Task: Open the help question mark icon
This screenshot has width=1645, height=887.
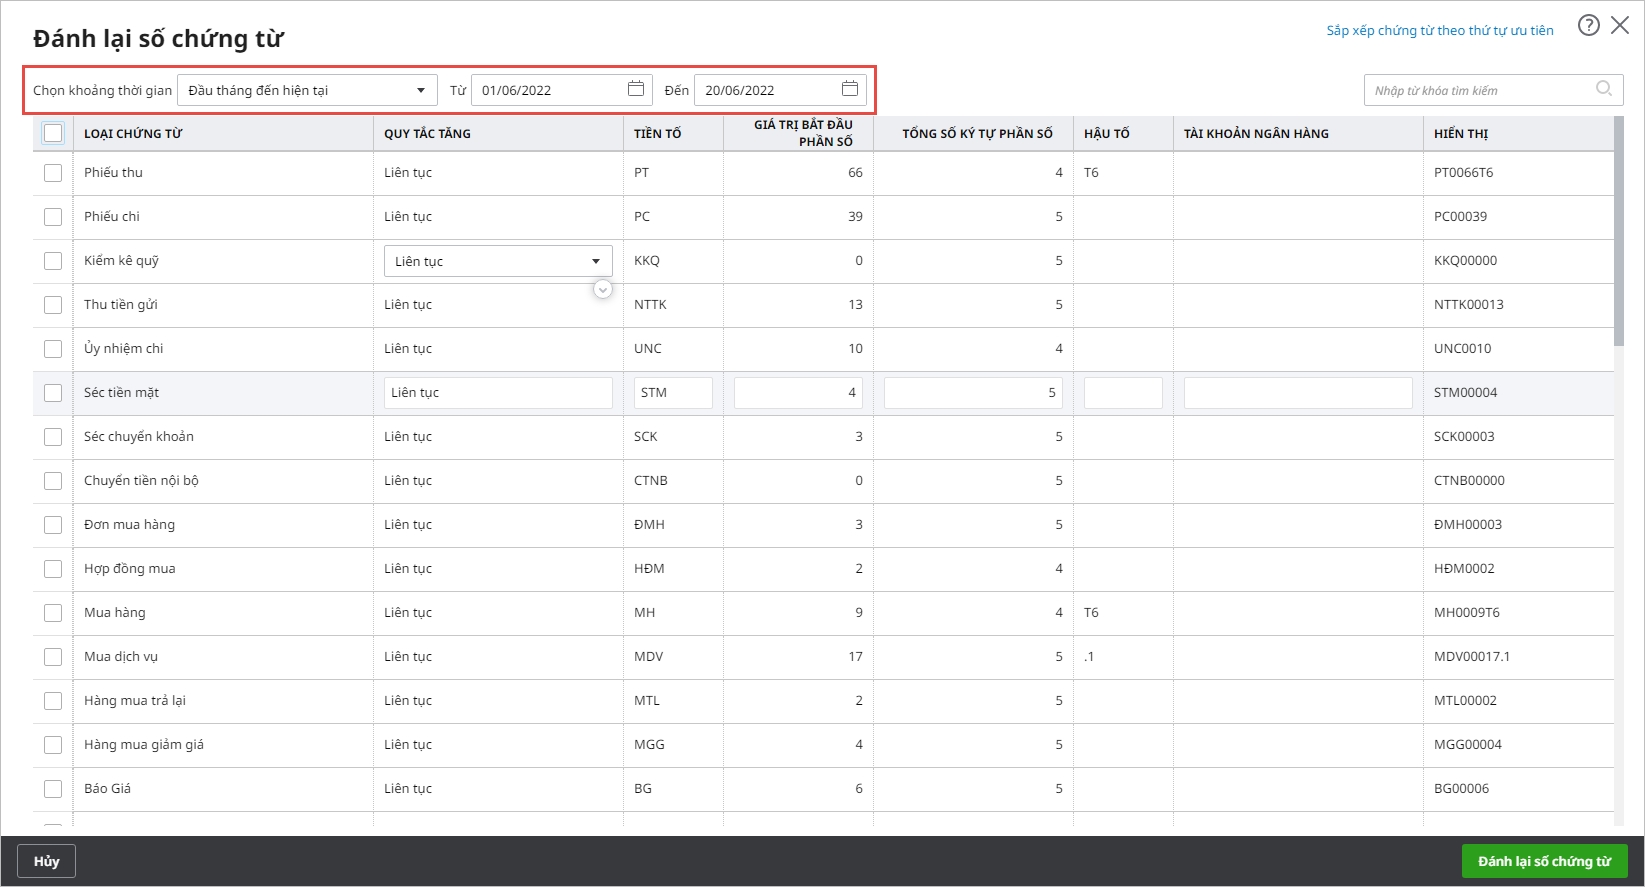Action: pos(1588,26)
